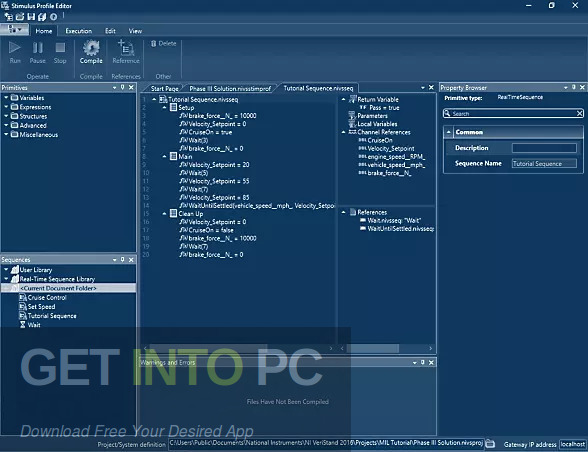Click the Property Browser Search field

(x=512, y=113)
